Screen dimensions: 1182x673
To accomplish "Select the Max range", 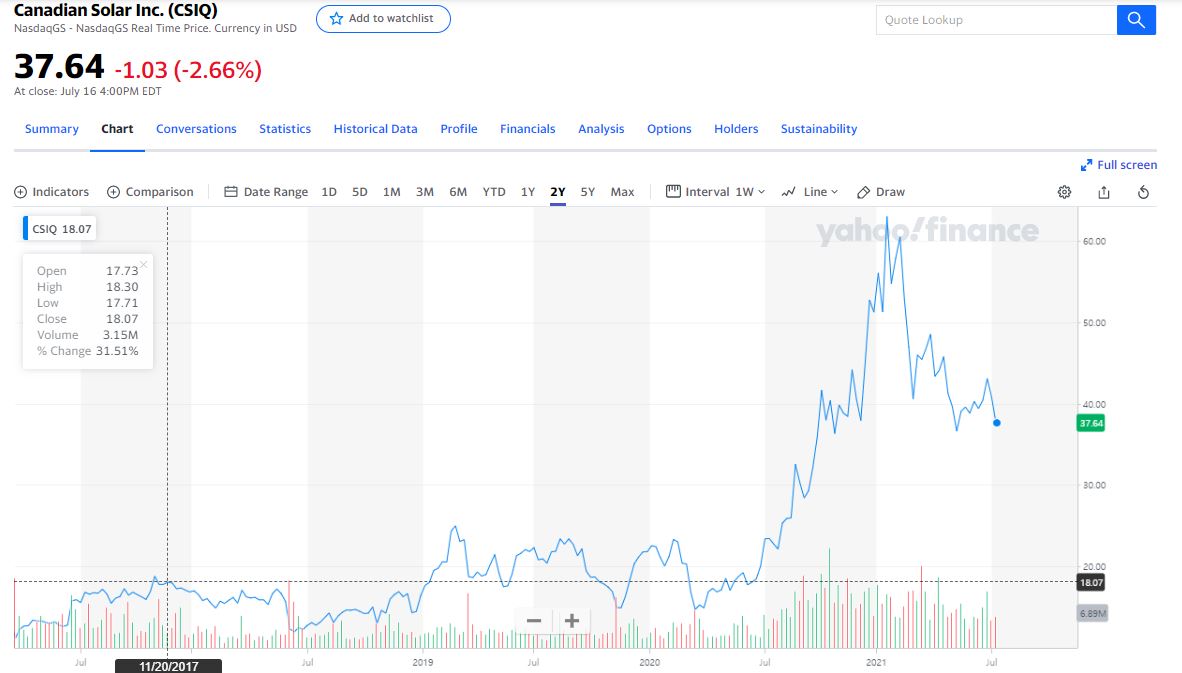I will pyautogui.click(x=622, y=192).
